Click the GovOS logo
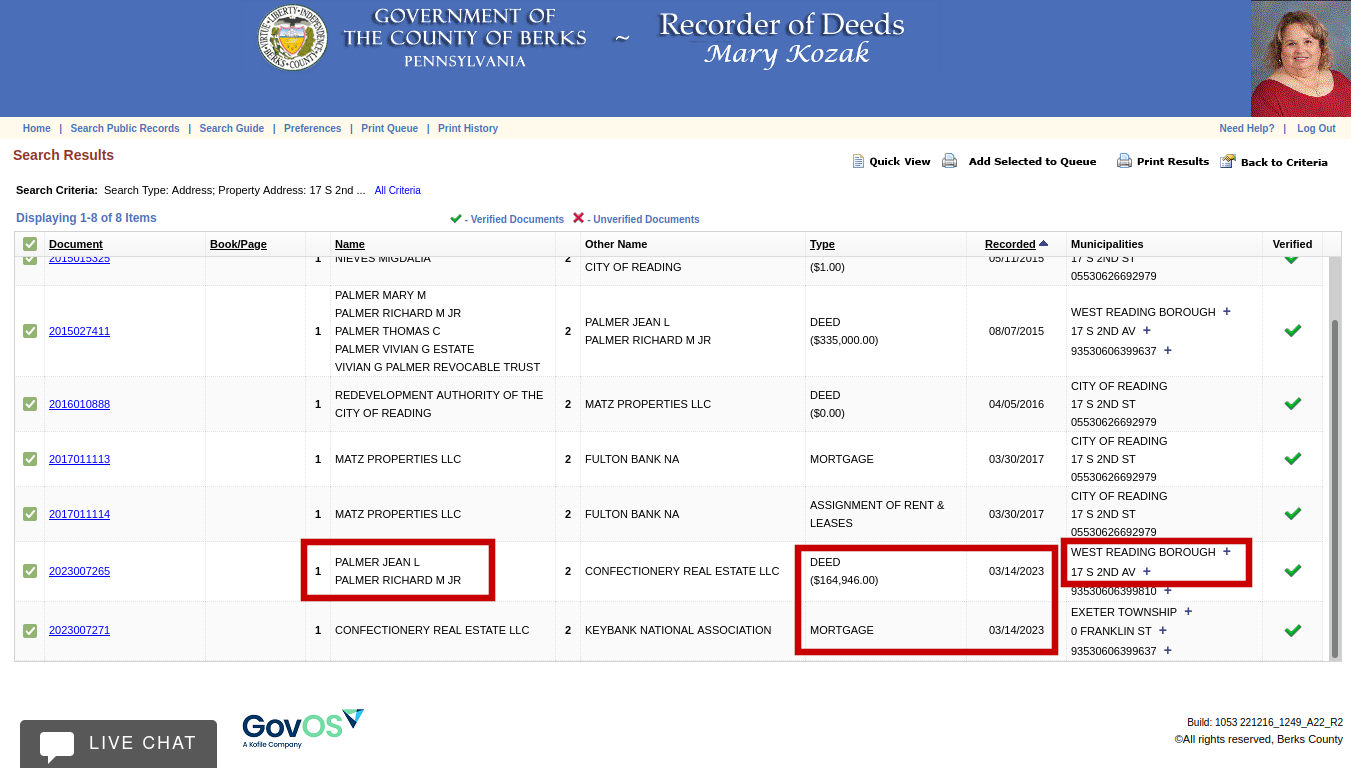 303,728
